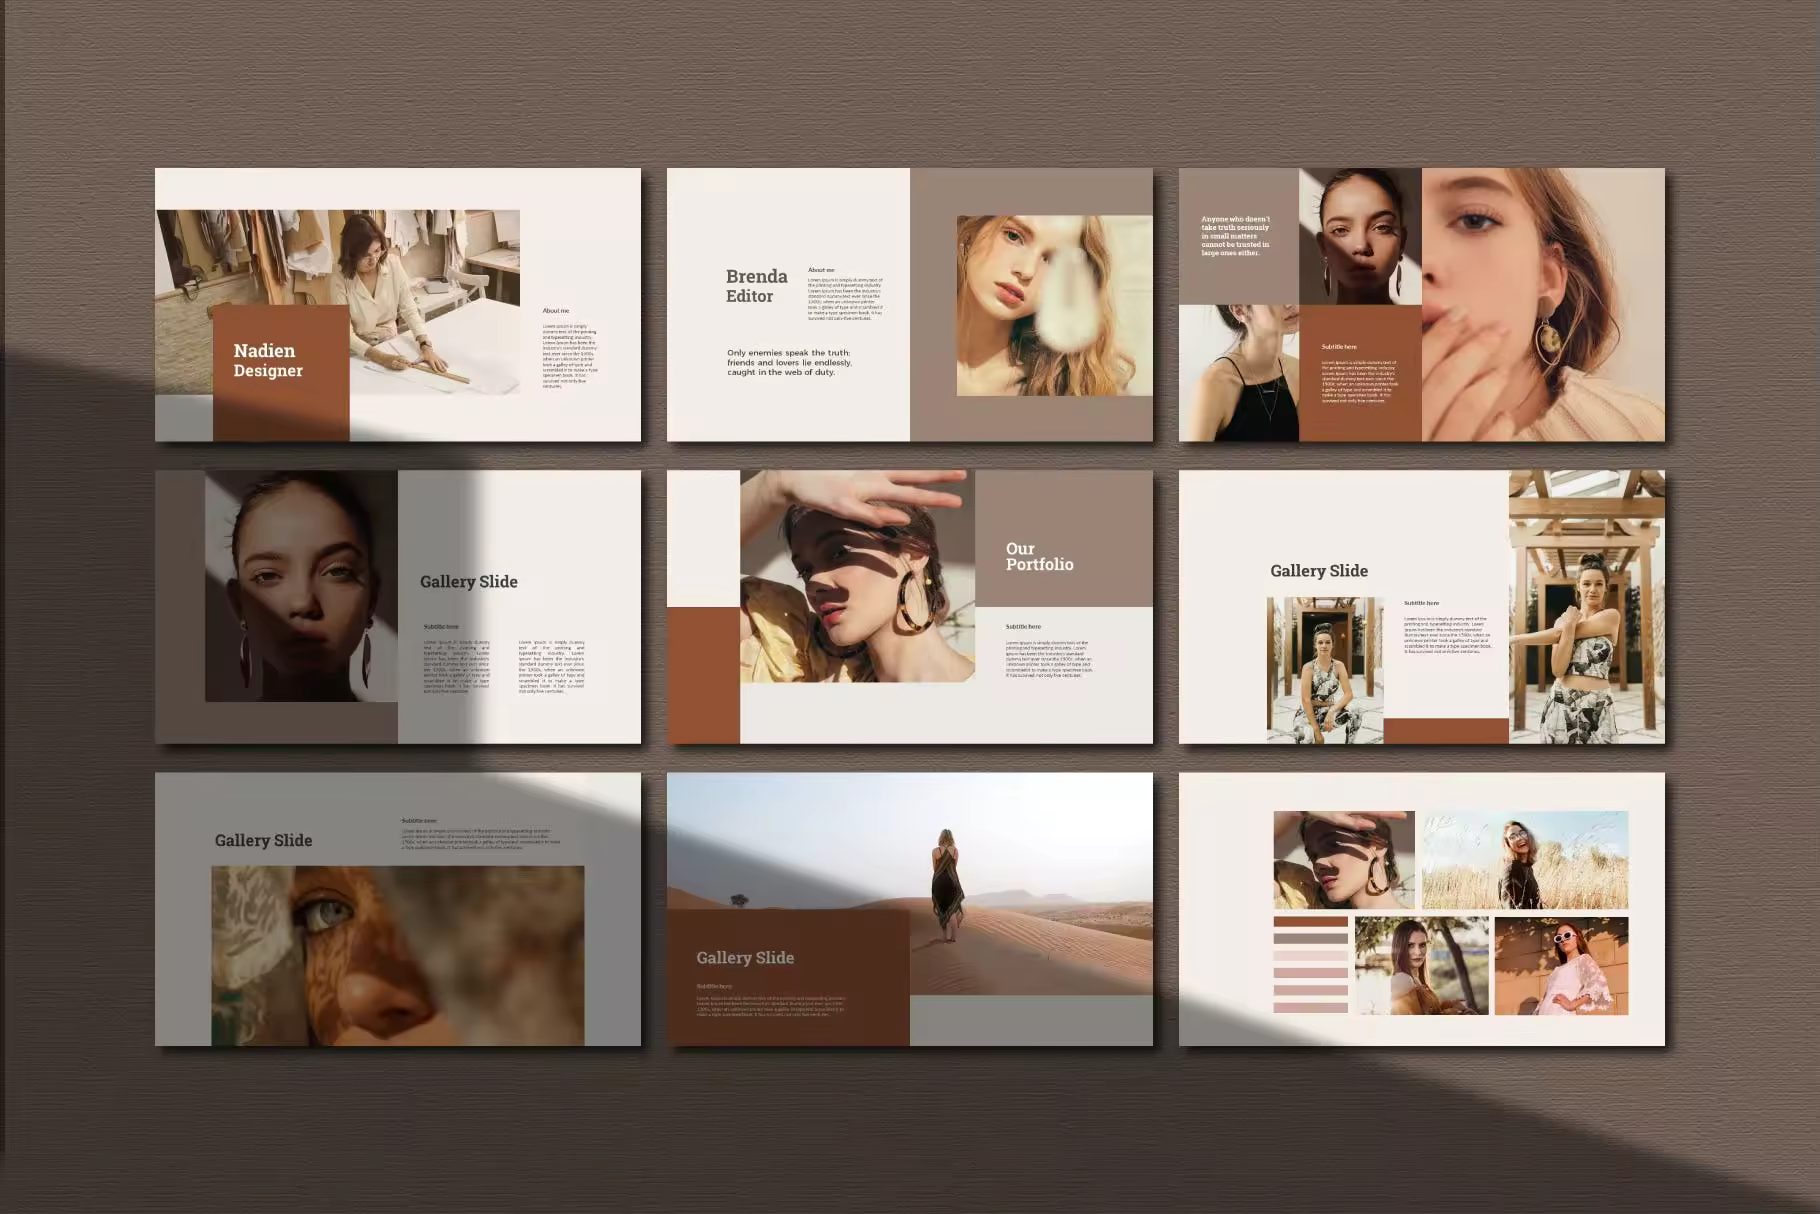Viewport: 1820px width, 1214px height.
Task: Click "Subtitle here" on the rust block beside close-up
Action: point(1339,347)
